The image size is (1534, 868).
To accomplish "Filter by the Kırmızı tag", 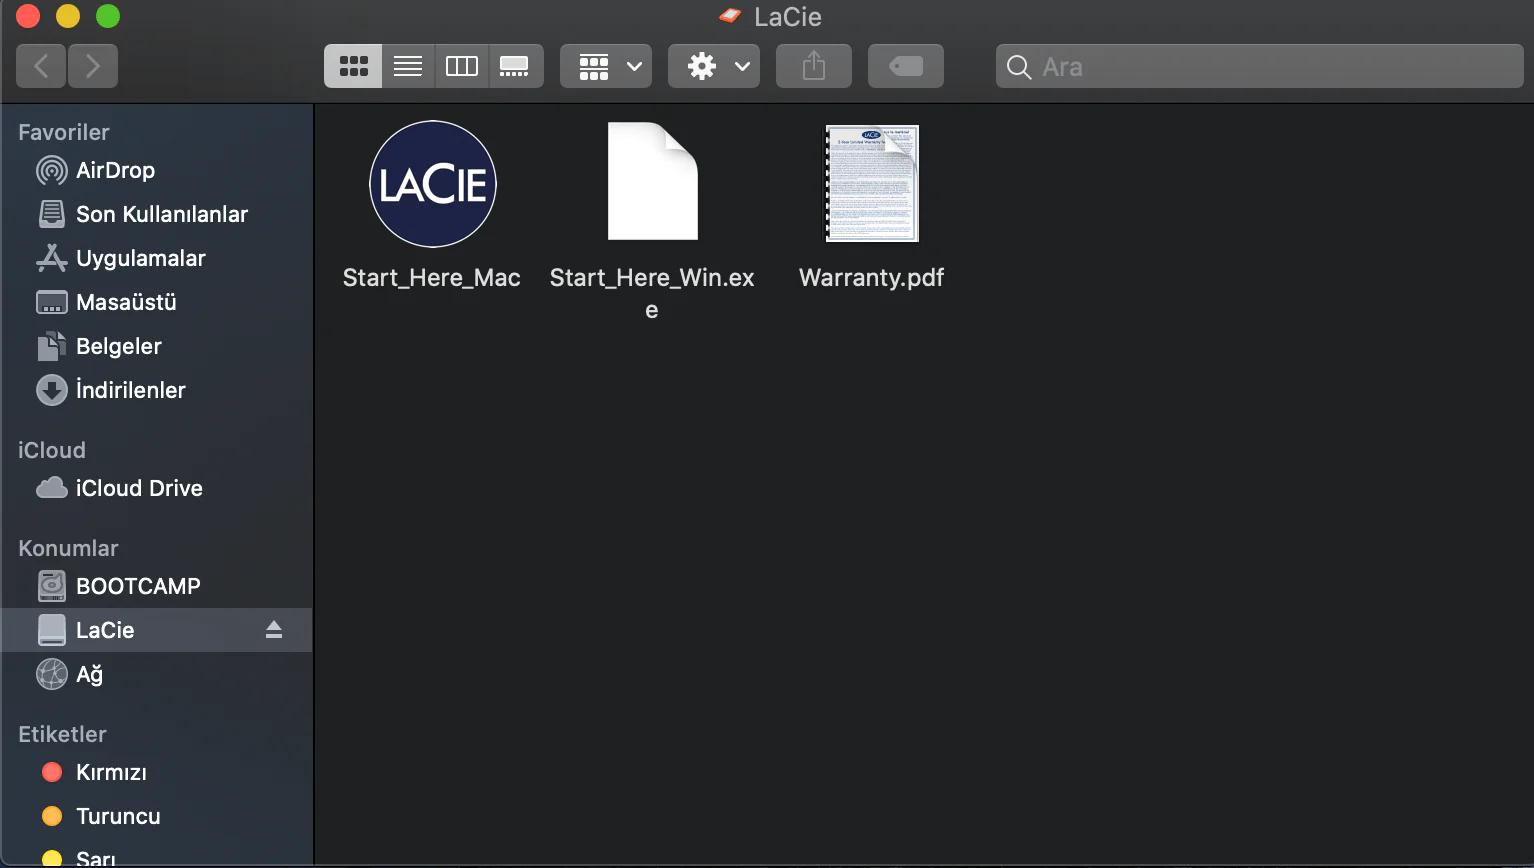I will [157, 772].
